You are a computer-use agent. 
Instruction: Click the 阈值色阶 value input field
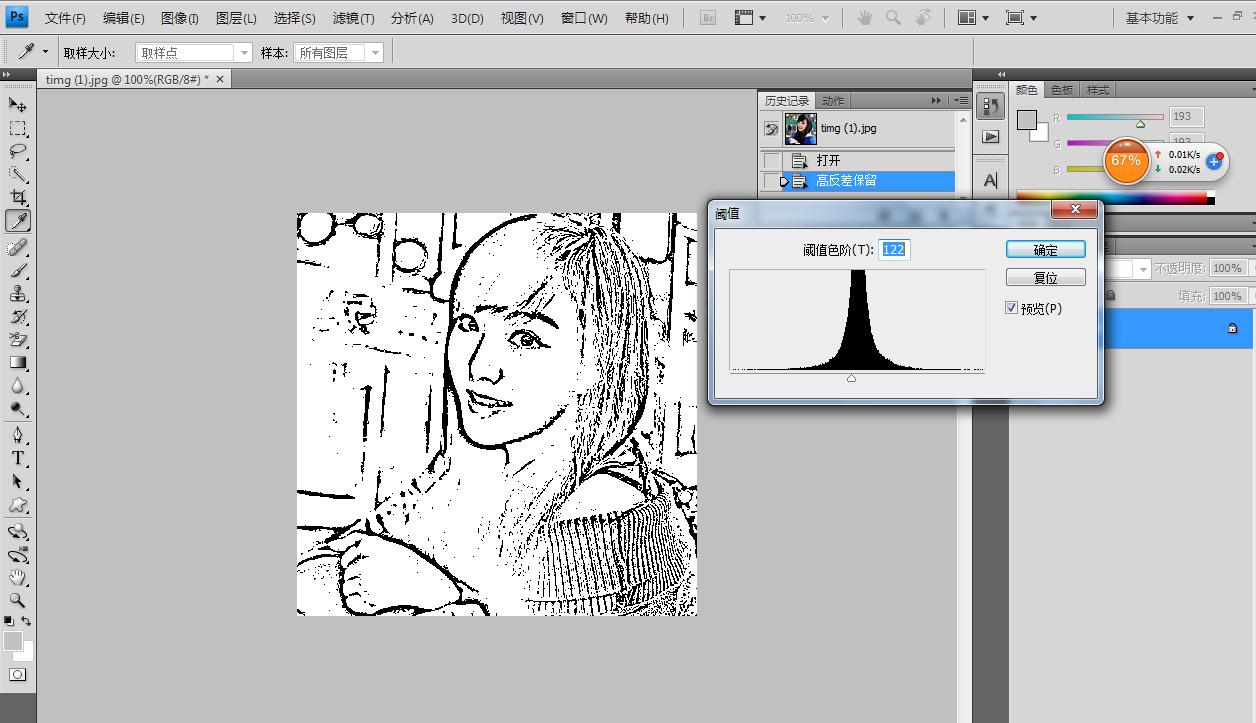tap(894, 250)
